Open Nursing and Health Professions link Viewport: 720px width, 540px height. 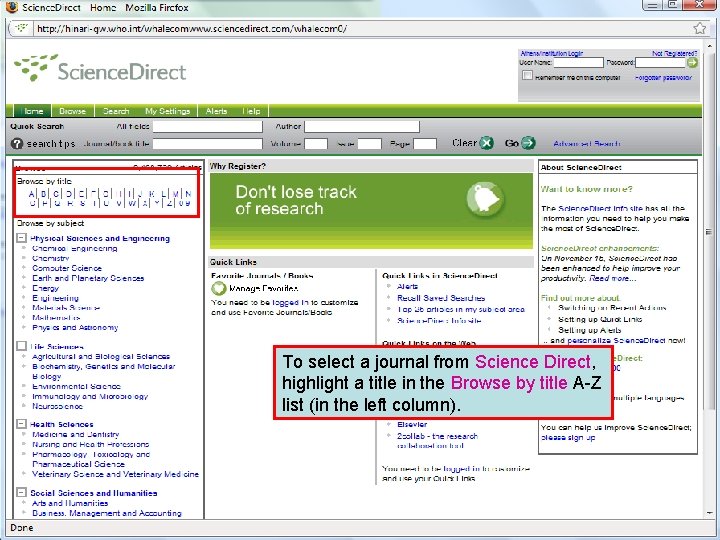(x=90, y=444)
